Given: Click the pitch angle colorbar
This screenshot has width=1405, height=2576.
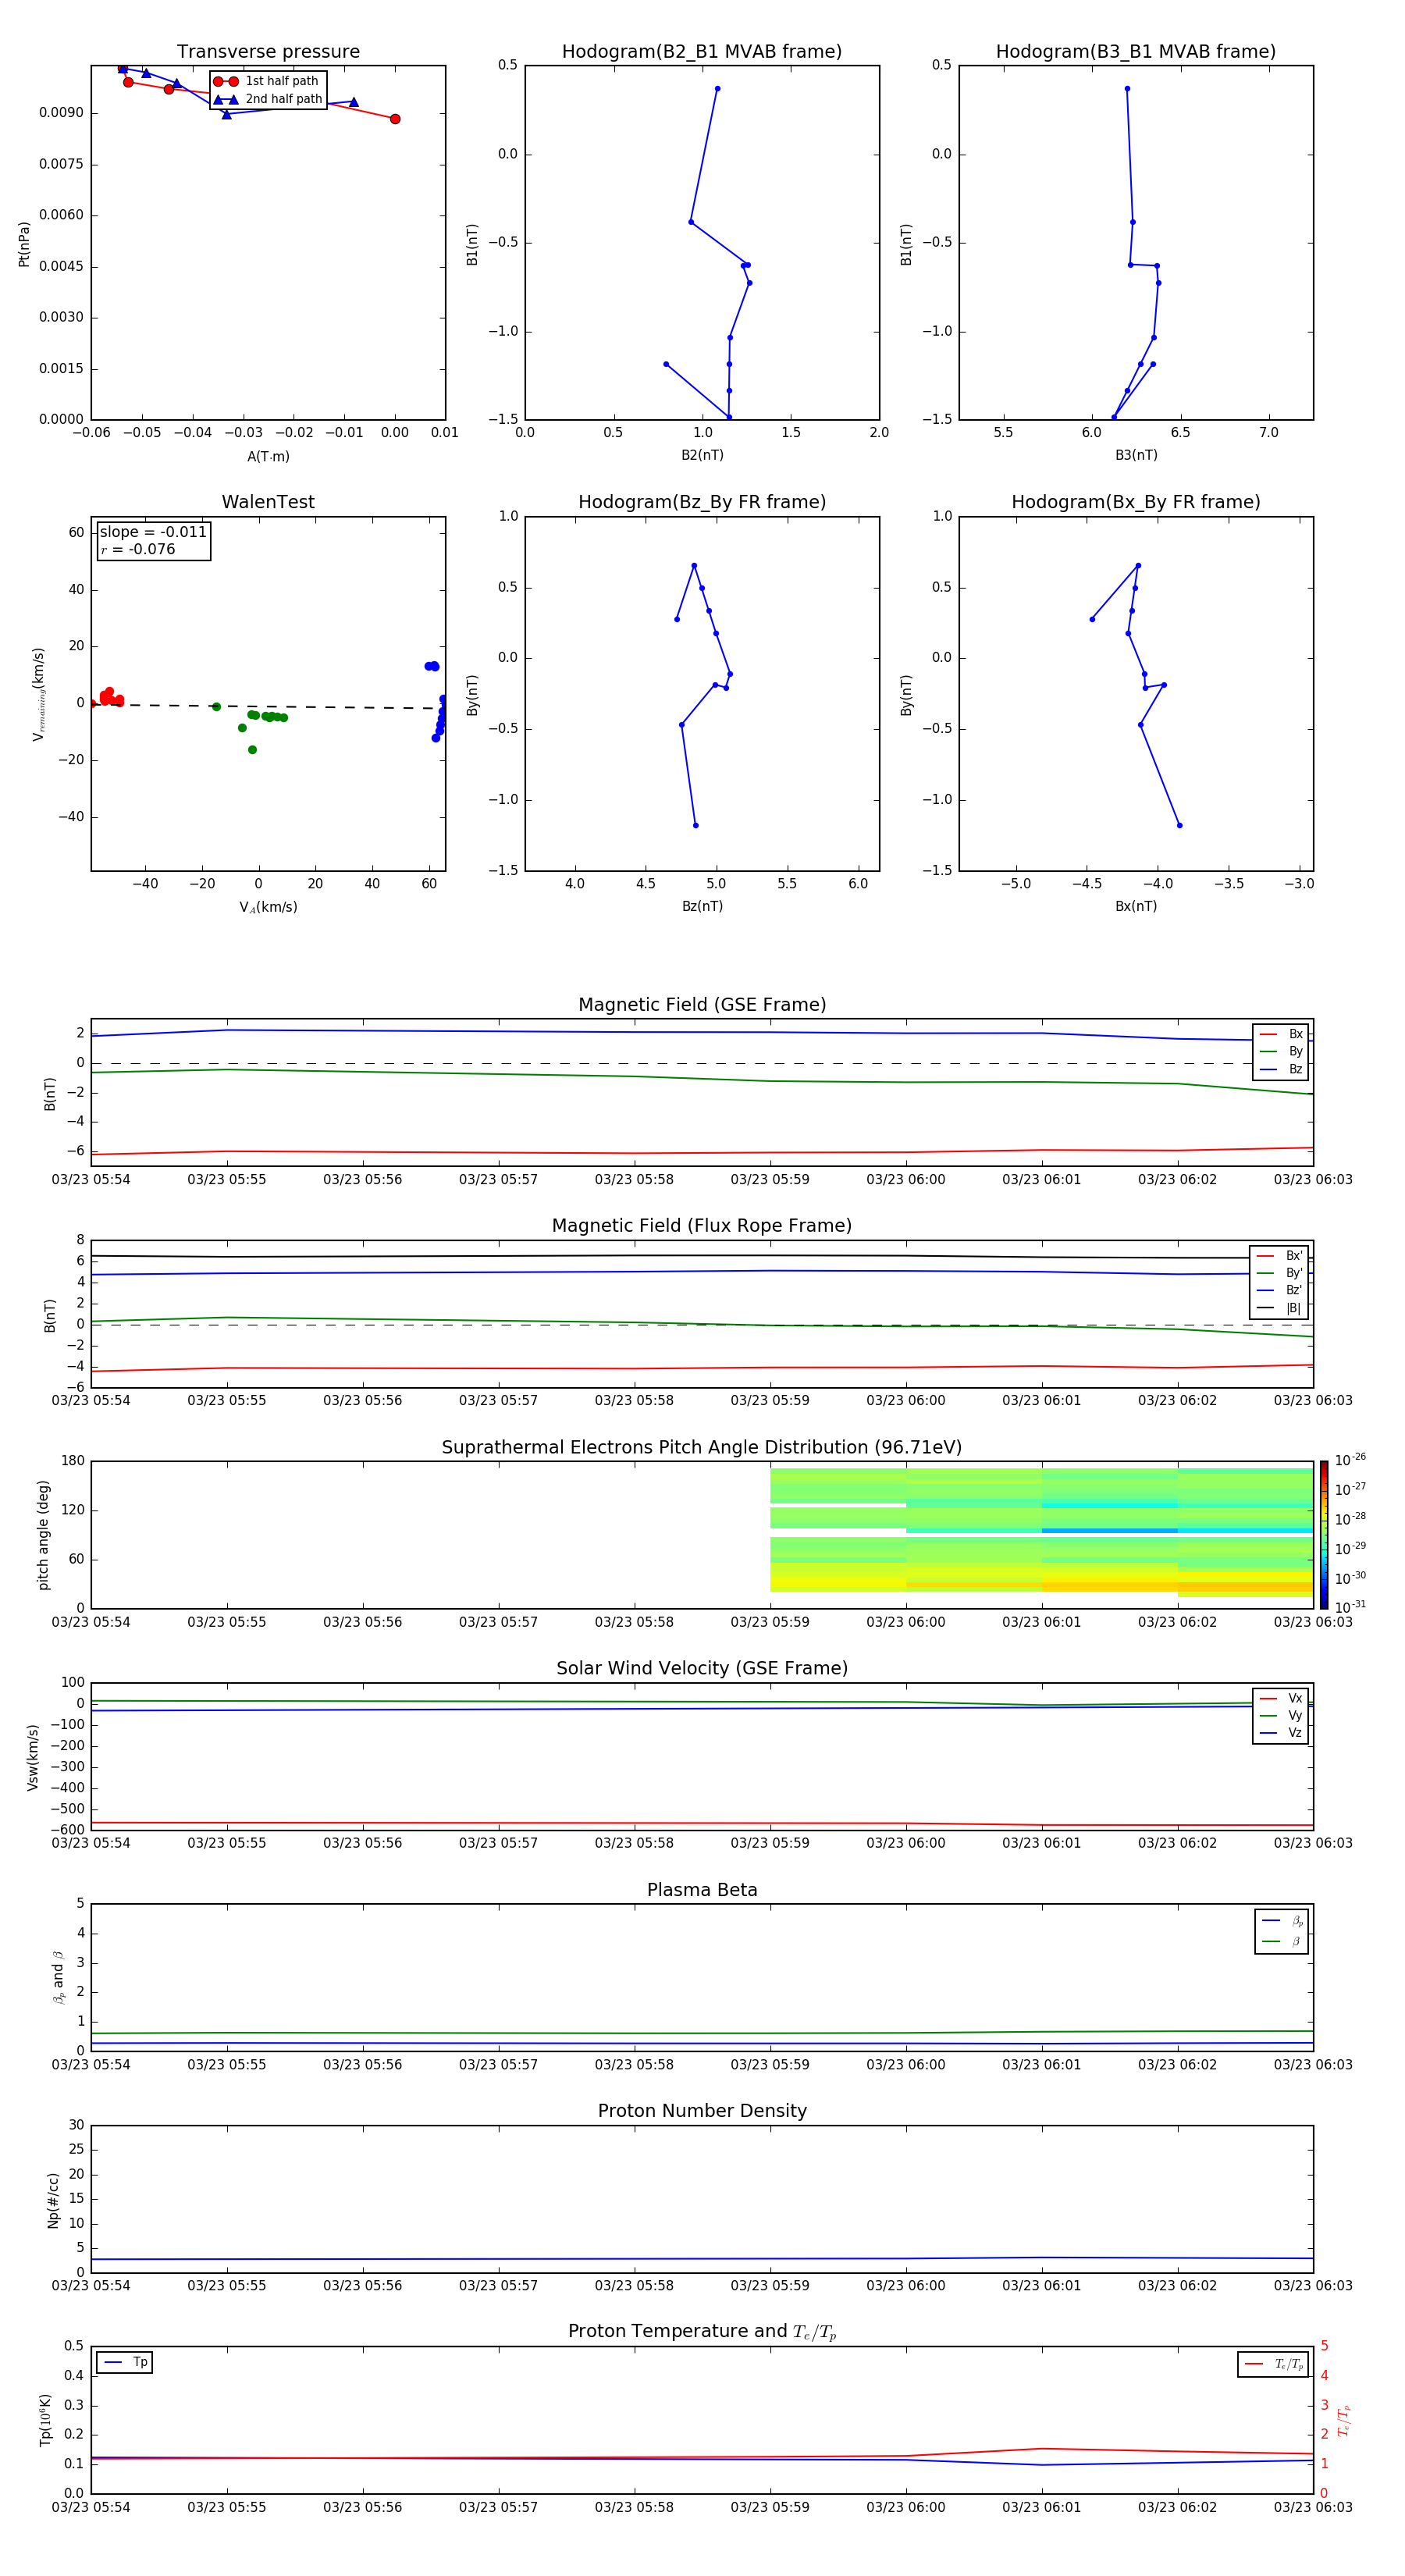Looking at the screenshot, I should coord(1324,1535).
